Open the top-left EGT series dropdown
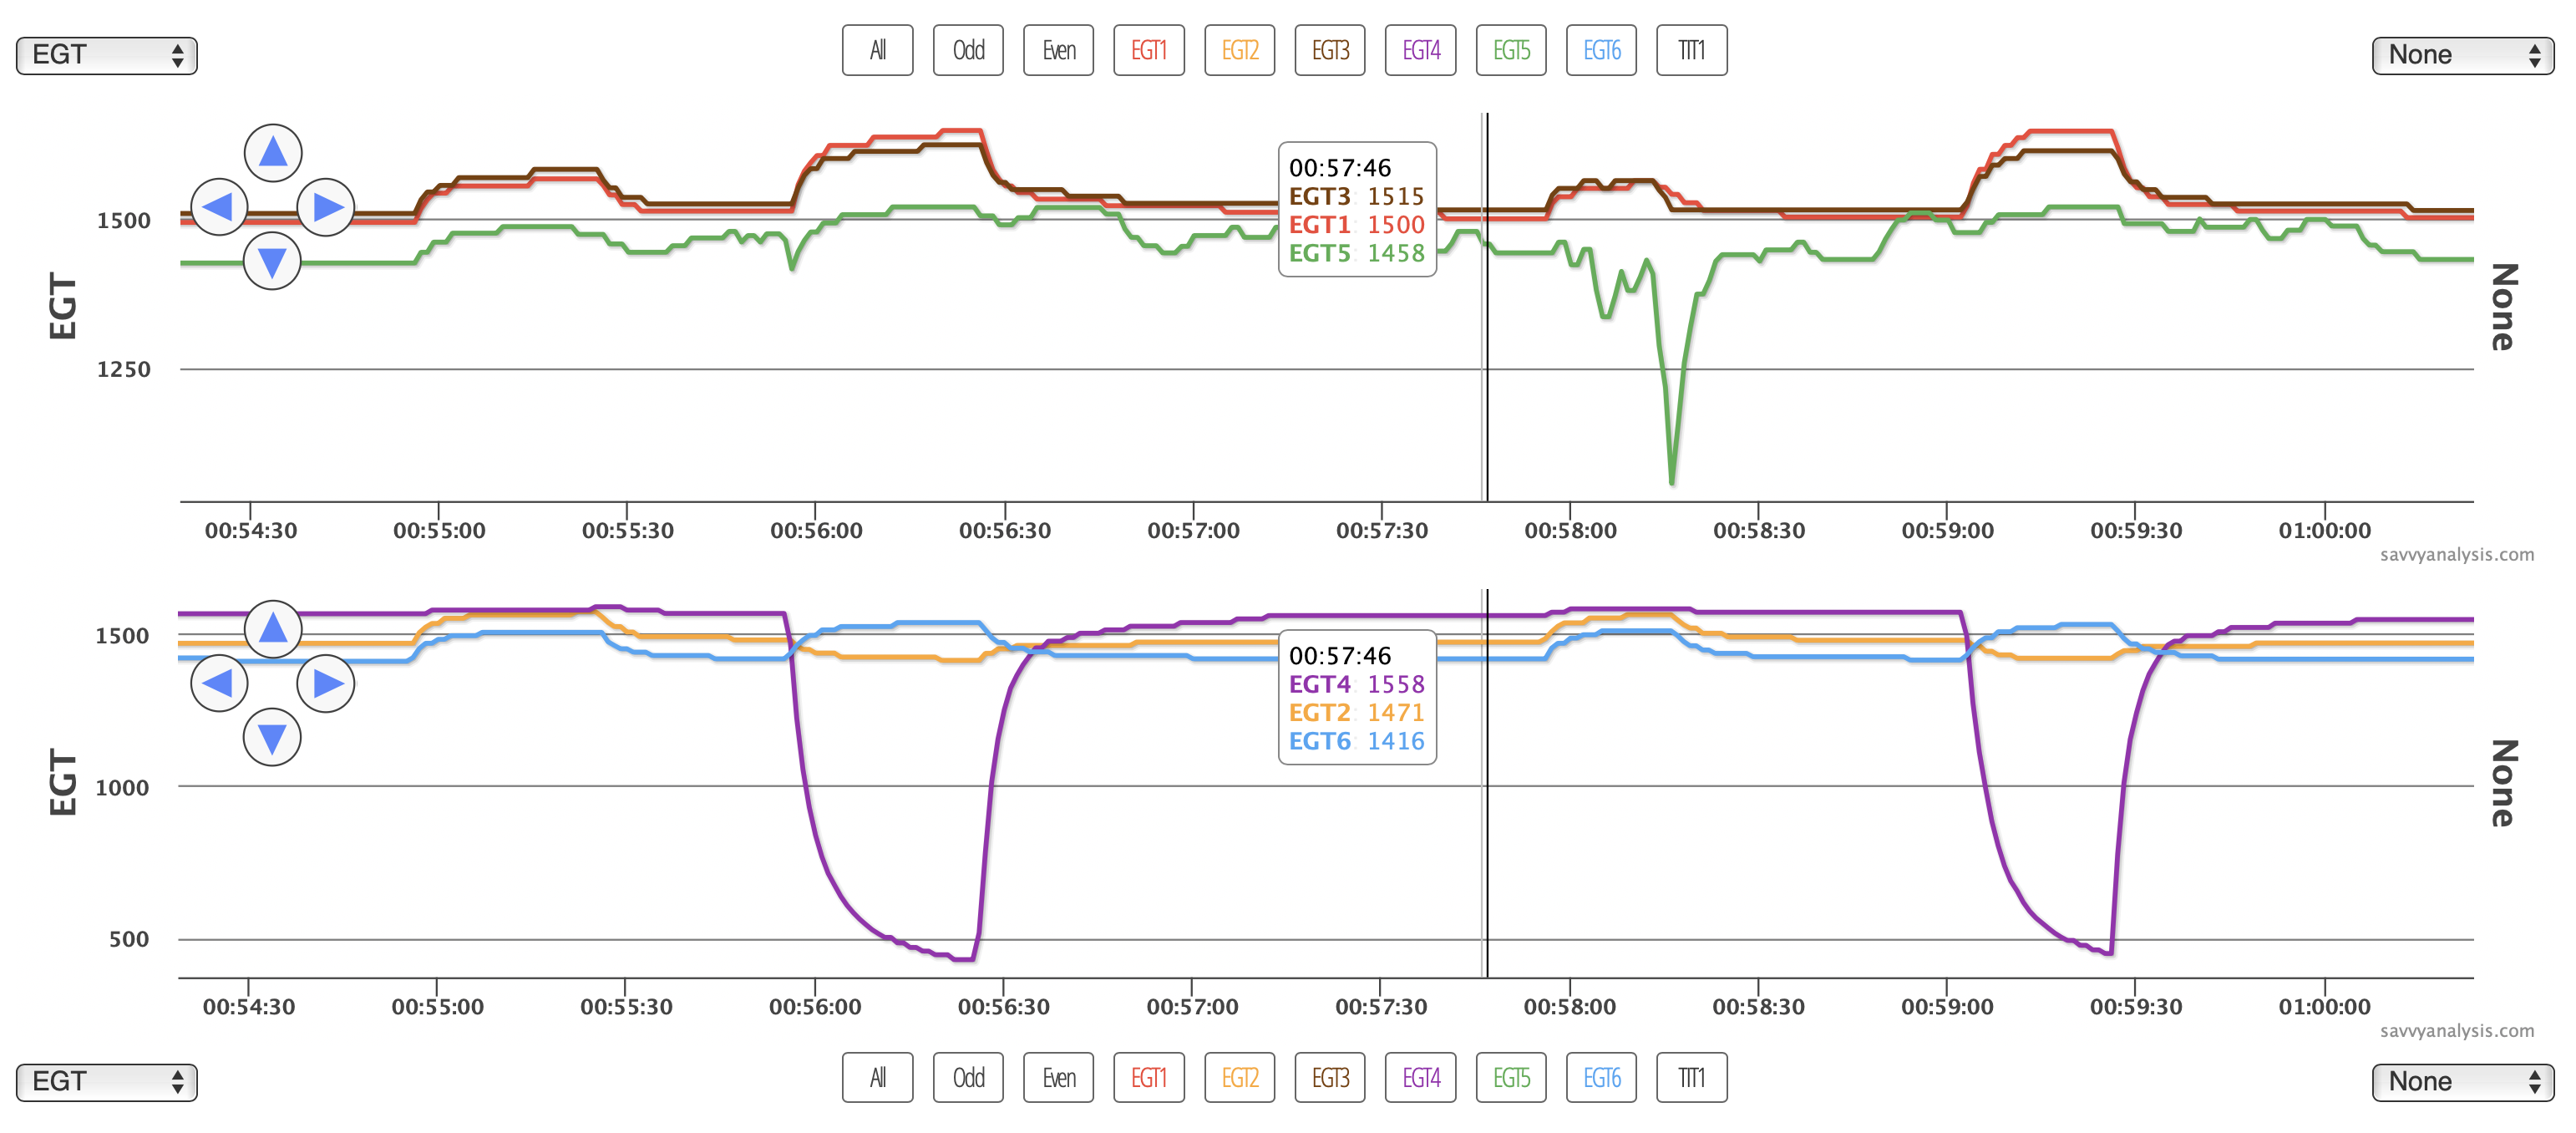 point(107,55)
